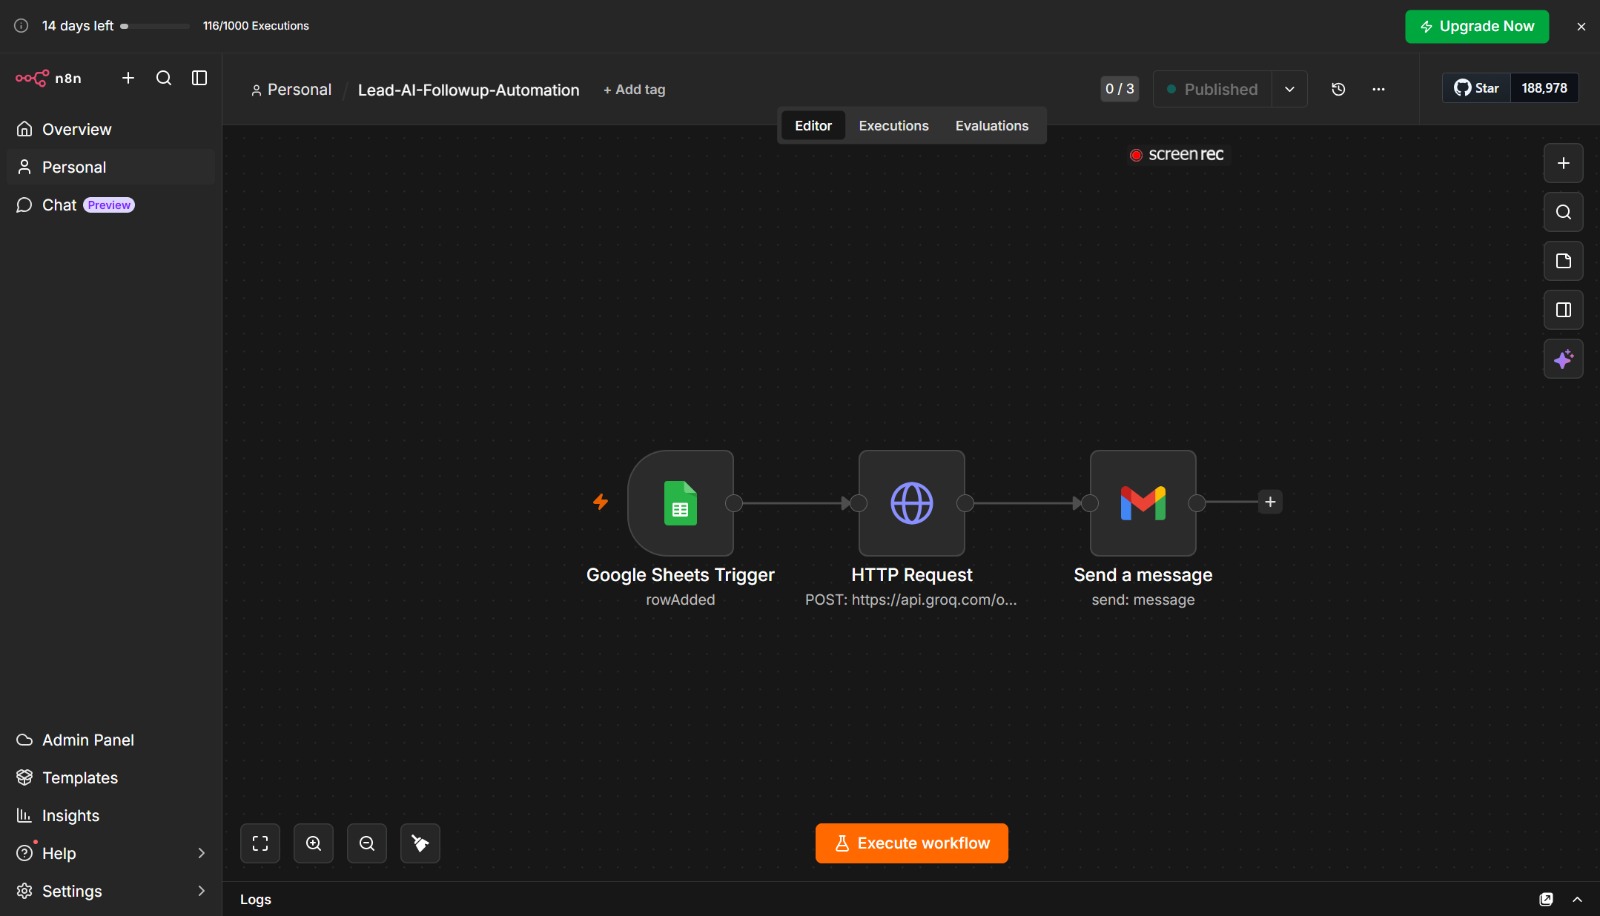
Task: Select the Gmail Send a message node
Action: coord(1143,503)
